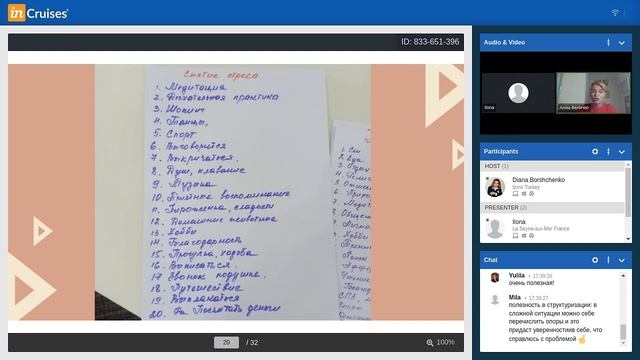Click the zoom magnifier icon

[x=430, y=342]
